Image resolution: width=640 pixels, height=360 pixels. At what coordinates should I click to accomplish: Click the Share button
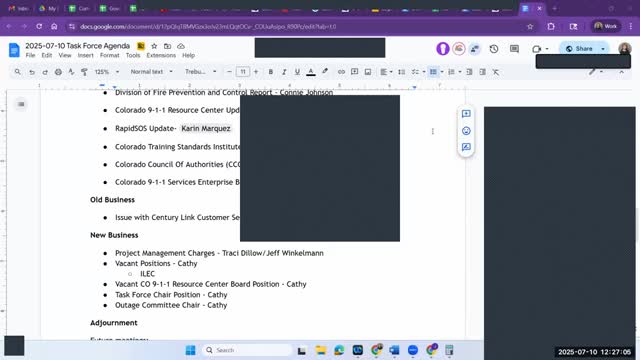pos(579,49)
